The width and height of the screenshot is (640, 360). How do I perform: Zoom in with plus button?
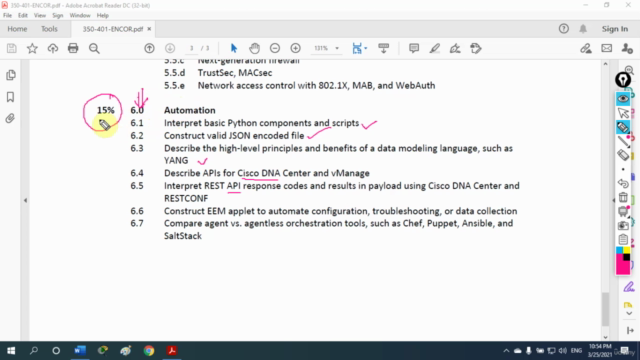coord(296,49)
